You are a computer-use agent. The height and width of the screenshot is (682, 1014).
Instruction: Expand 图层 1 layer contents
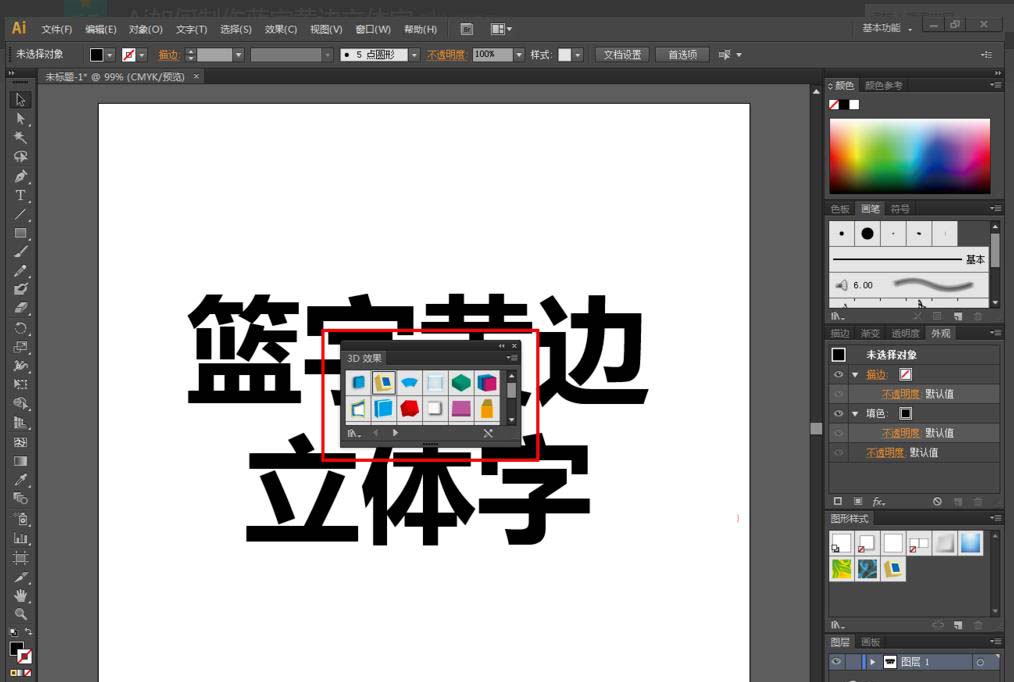click(x=873, y=662)
